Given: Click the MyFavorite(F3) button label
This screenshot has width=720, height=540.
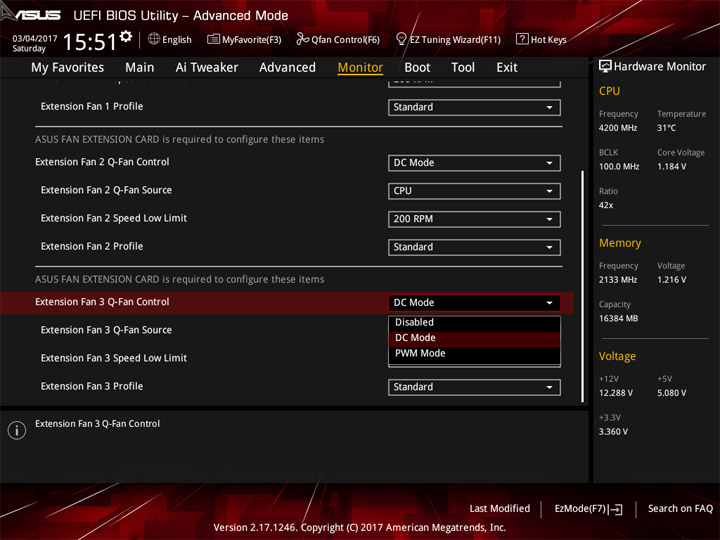Looking at the screenshot, I should pyautogui.click(x=252, y=40).
